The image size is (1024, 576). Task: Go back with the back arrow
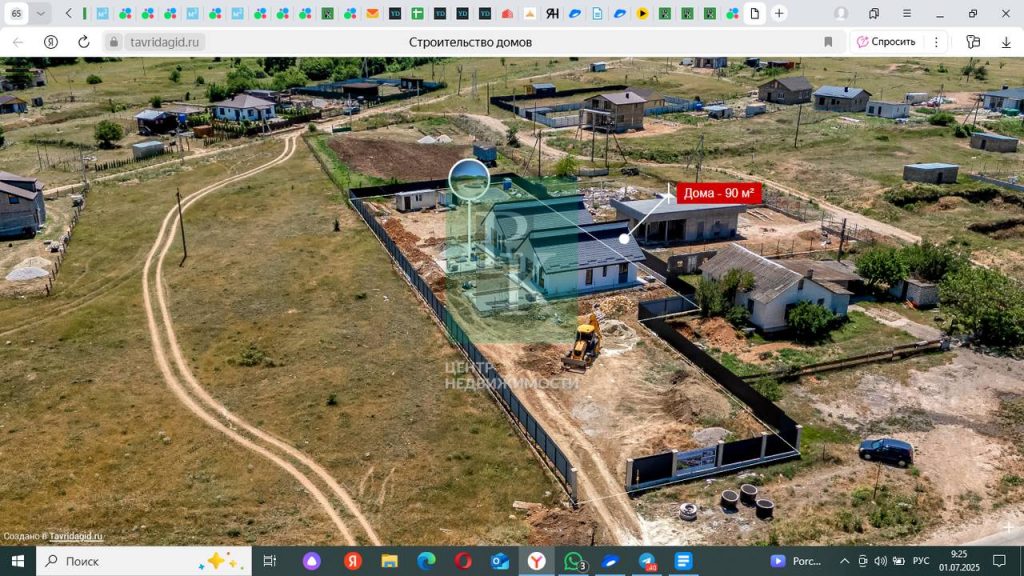coord(18,42)
